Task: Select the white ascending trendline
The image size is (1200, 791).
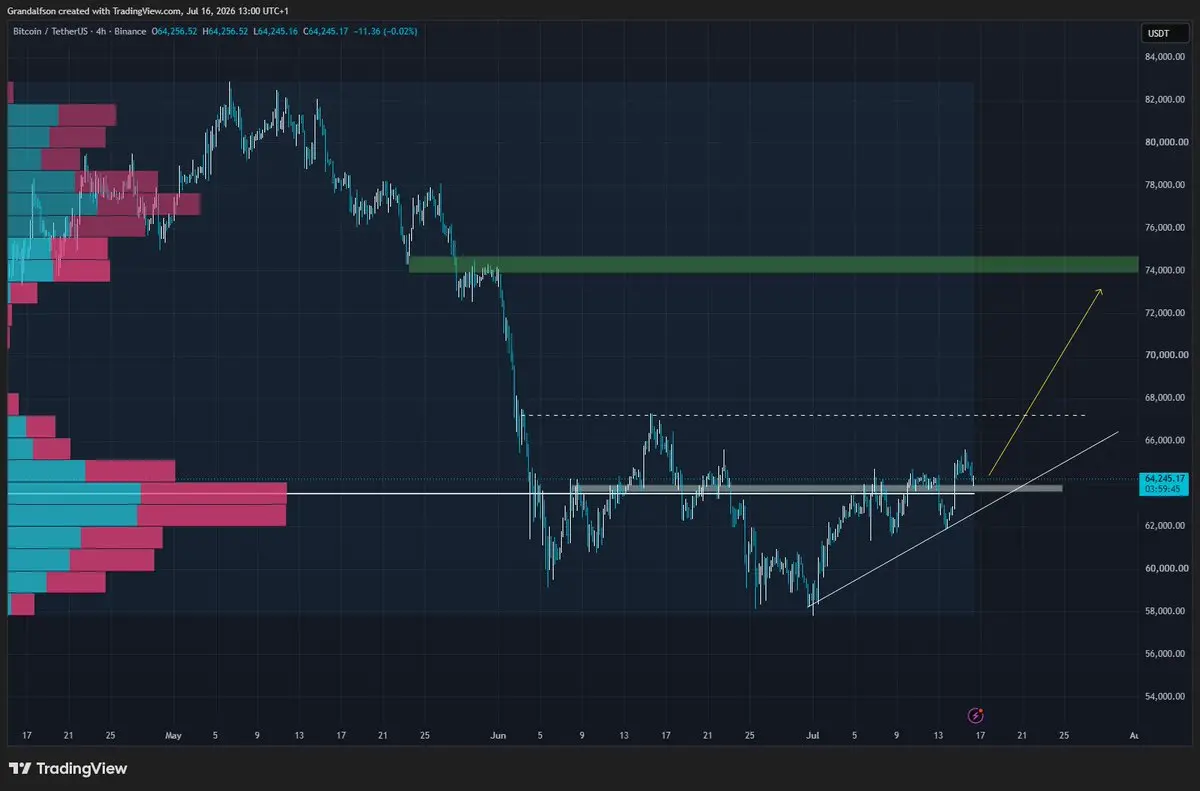Action: point(964,519)
